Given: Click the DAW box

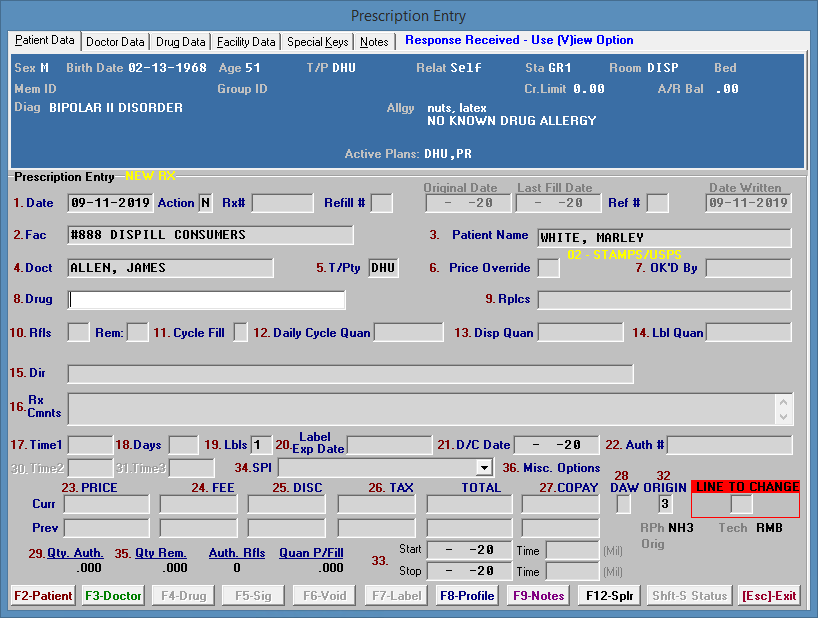Looking at the screenshot, I should point(623,504).
